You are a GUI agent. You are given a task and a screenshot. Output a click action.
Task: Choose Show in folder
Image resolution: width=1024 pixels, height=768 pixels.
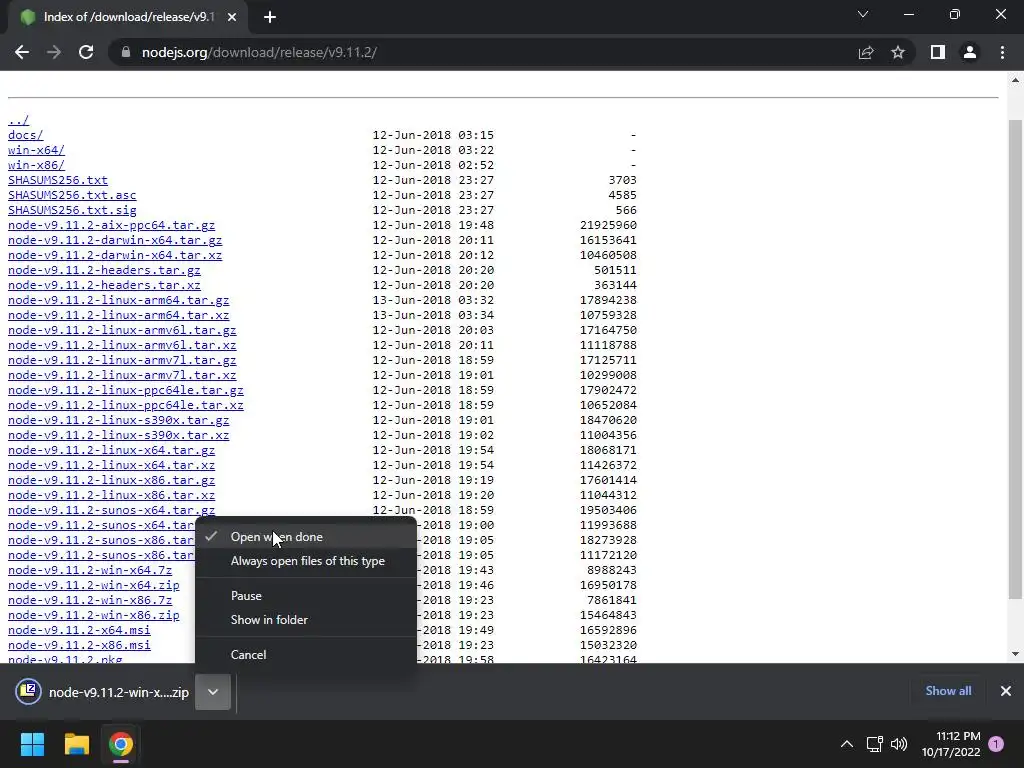pyautogui.click(x=306, y=620)
